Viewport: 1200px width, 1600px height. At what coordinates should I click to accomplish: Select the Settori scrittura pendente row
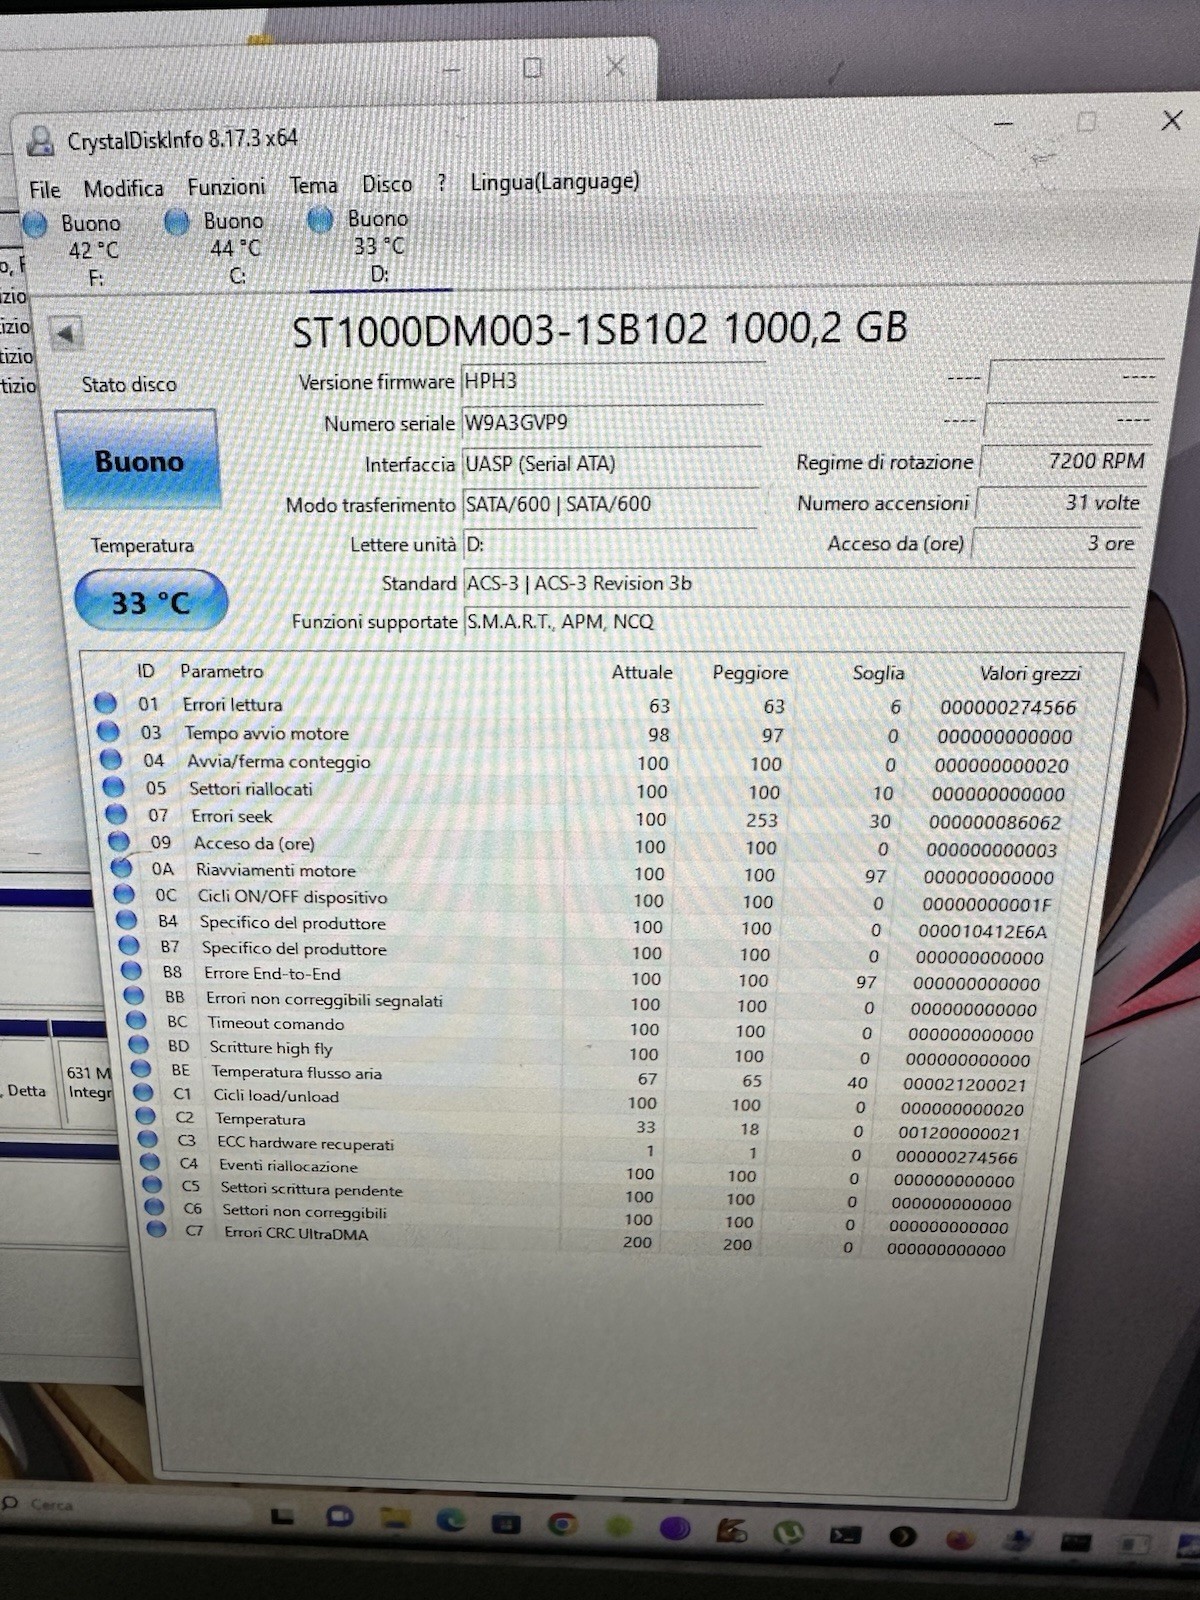(x=575, y=1192)
